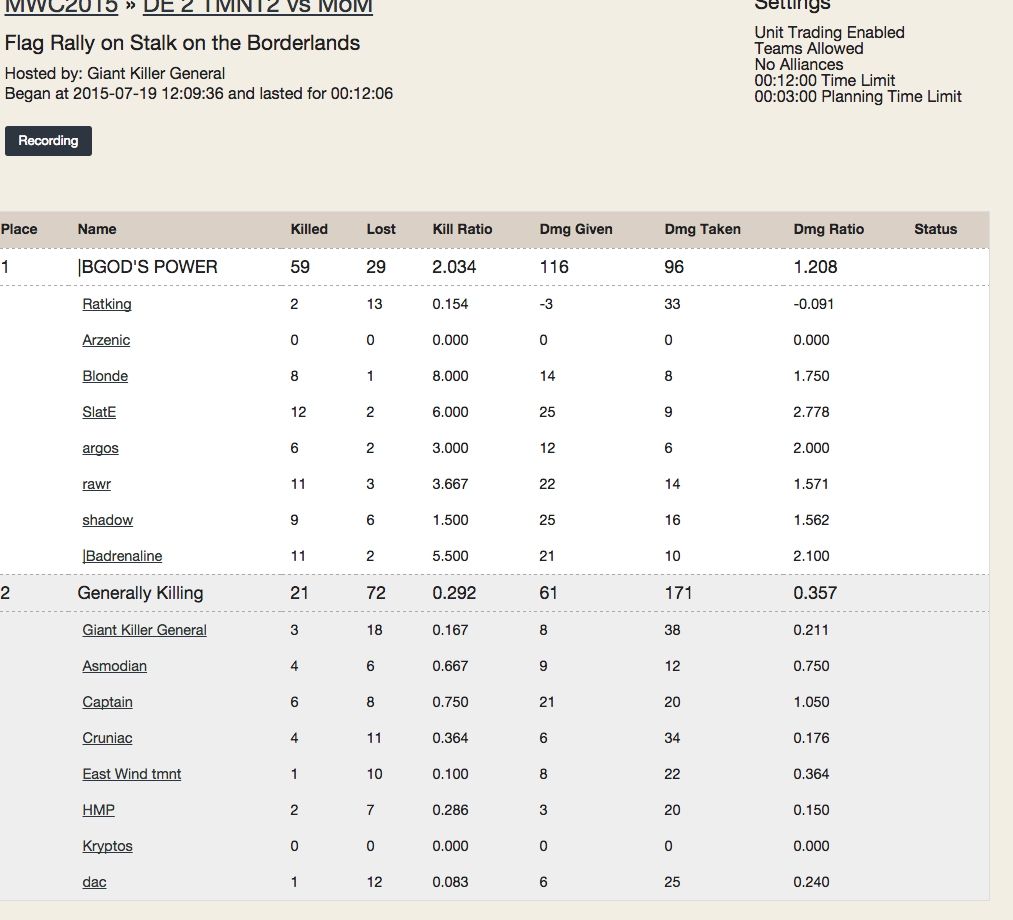Follow the HMP player link
The height and width of the screenshot is (920, 1013).
tap(98, 810)
